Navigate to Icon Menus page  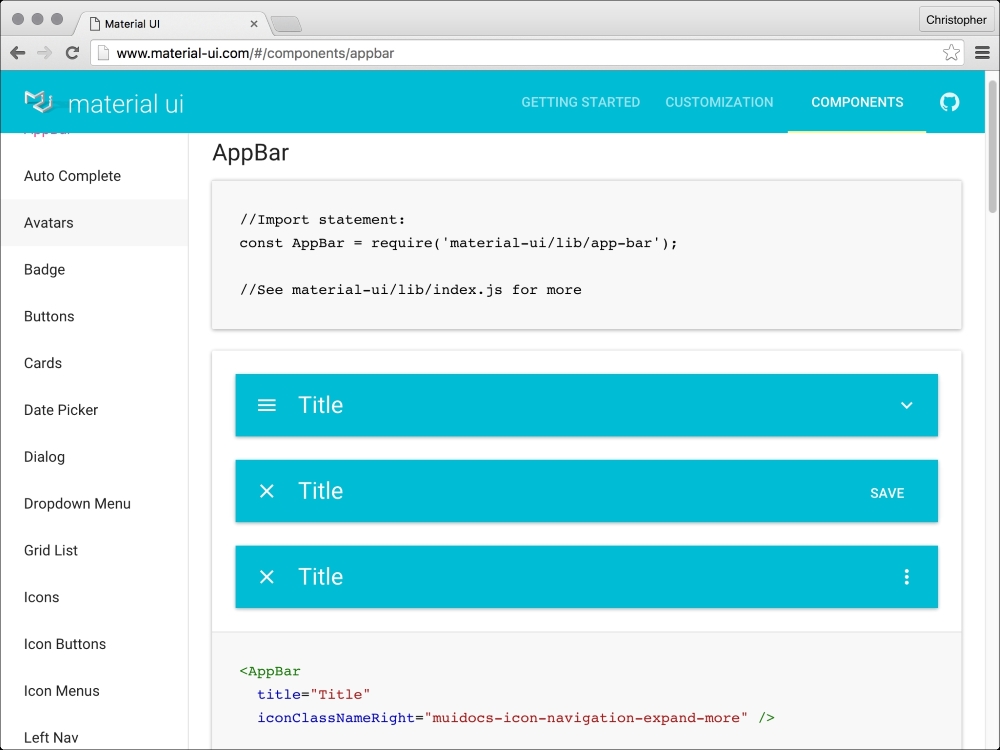click(x=94, y=691)
